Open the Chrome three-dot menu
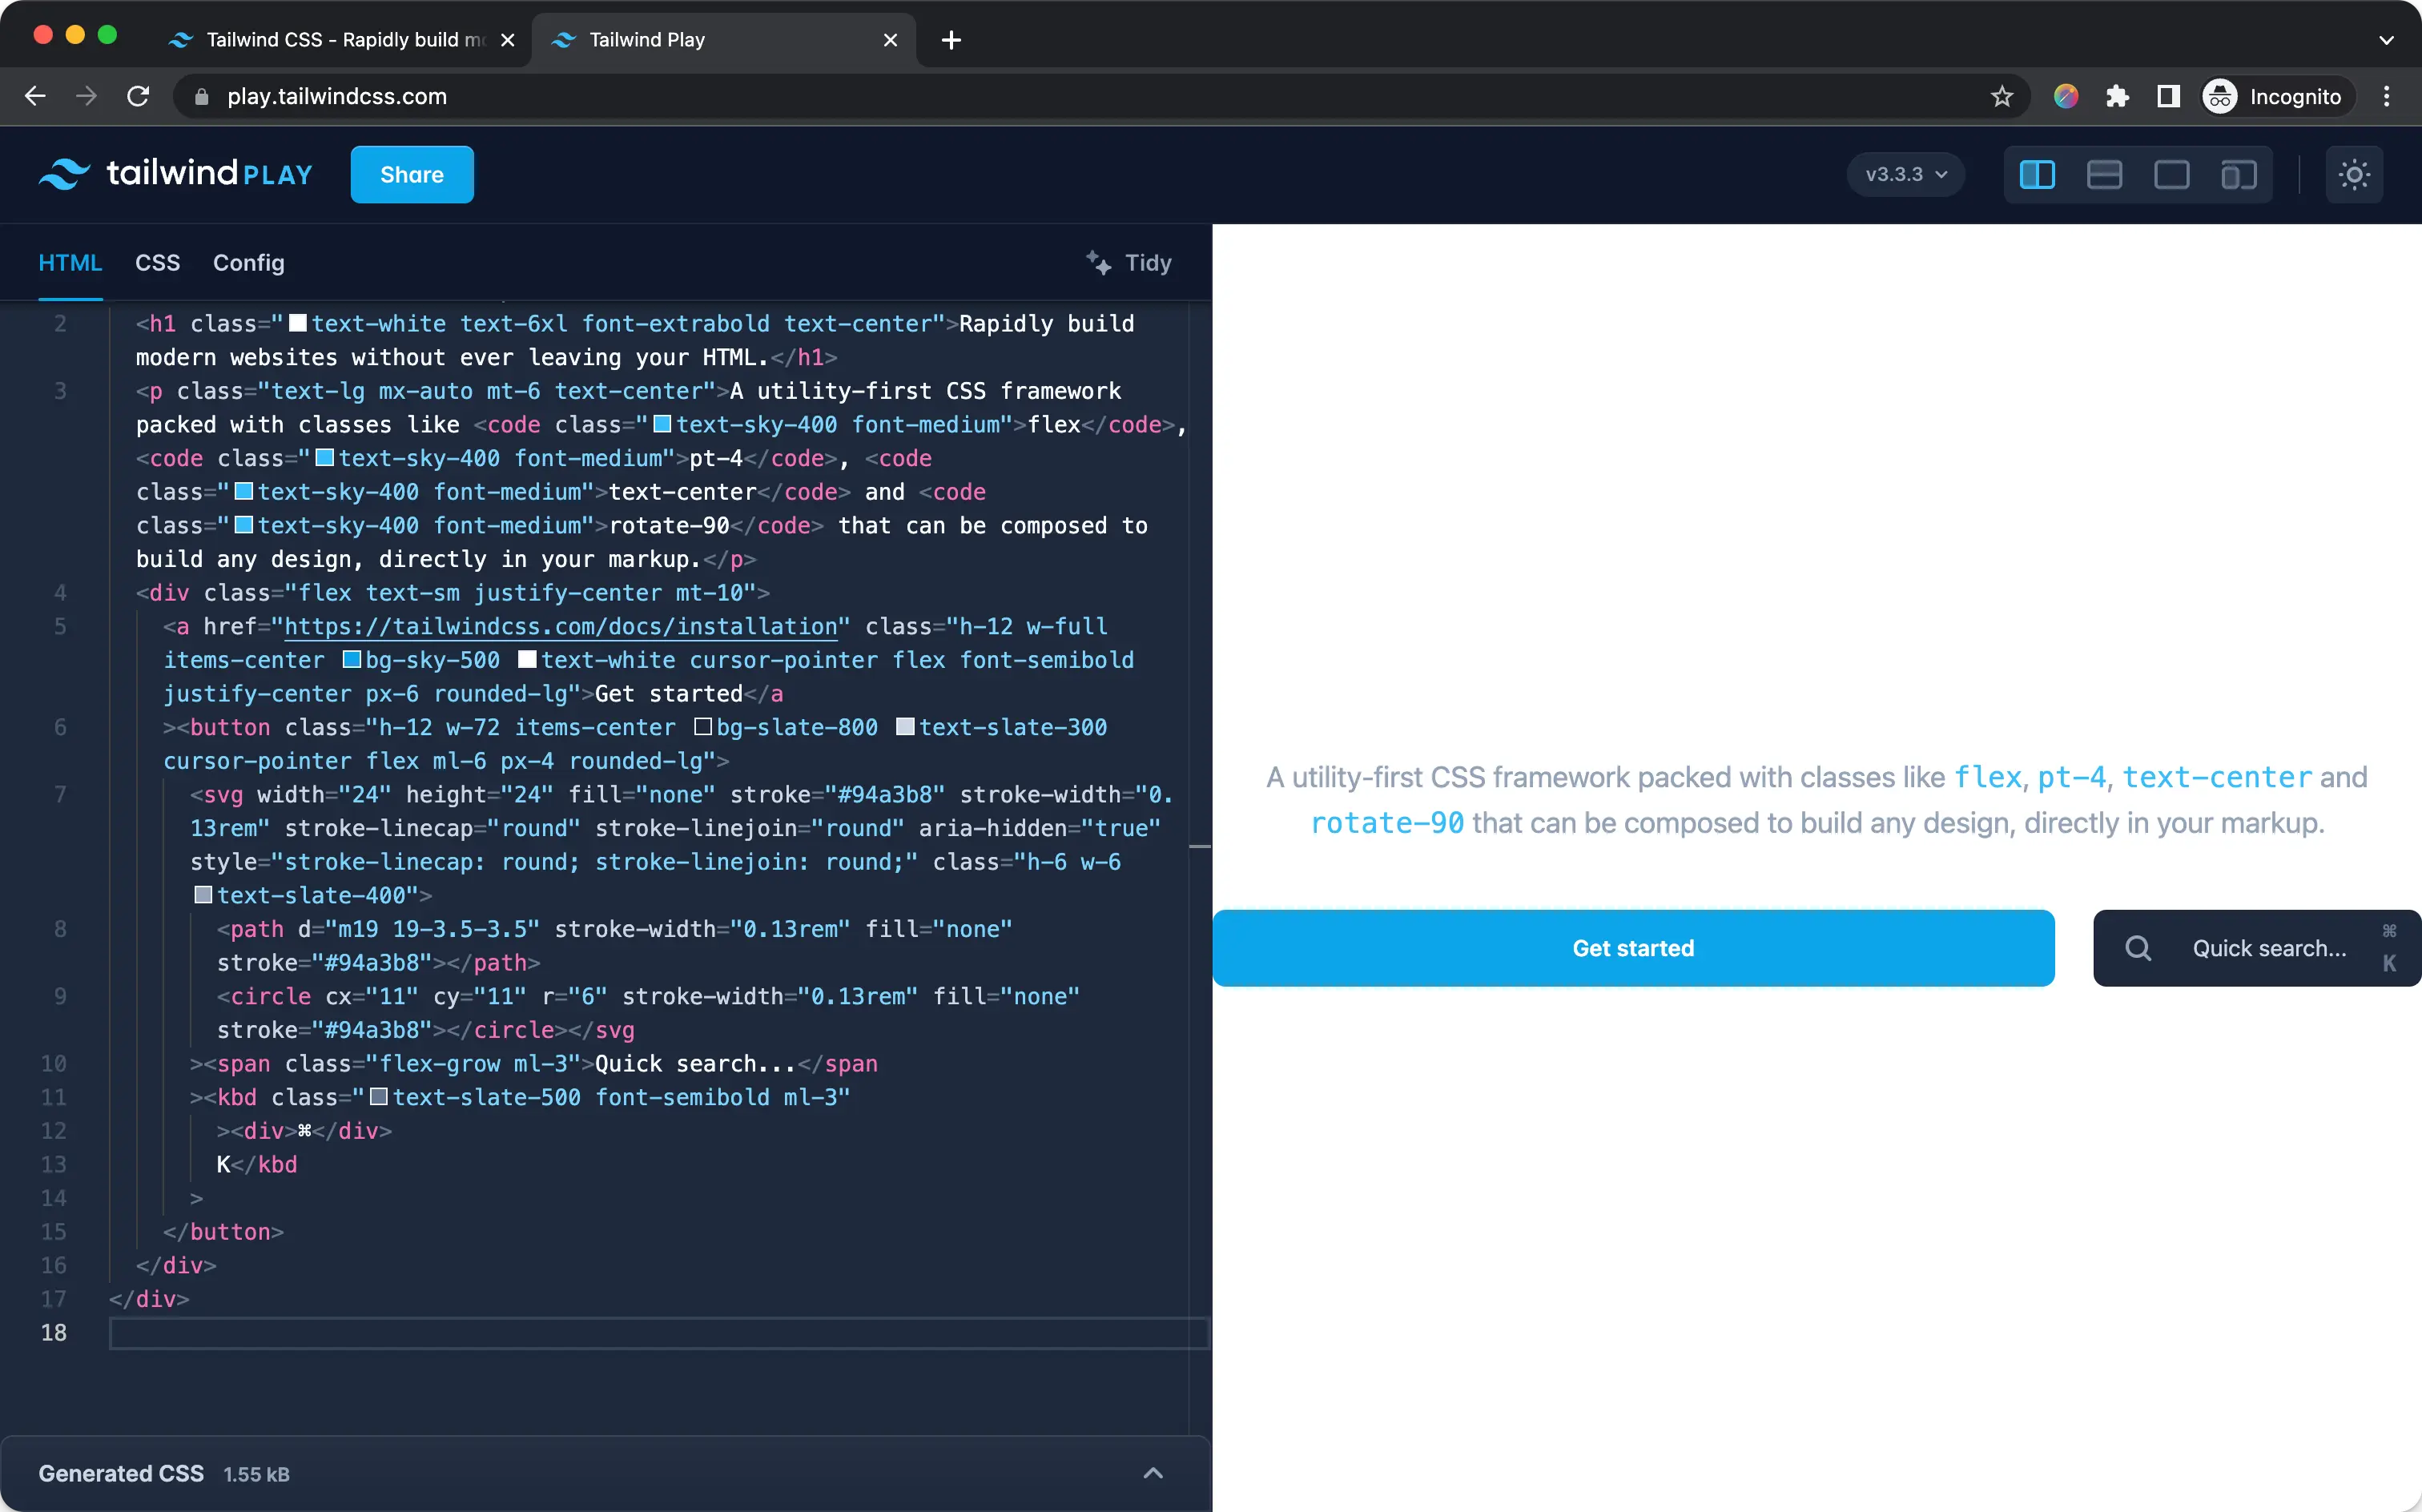 (x=2387, y=96)
